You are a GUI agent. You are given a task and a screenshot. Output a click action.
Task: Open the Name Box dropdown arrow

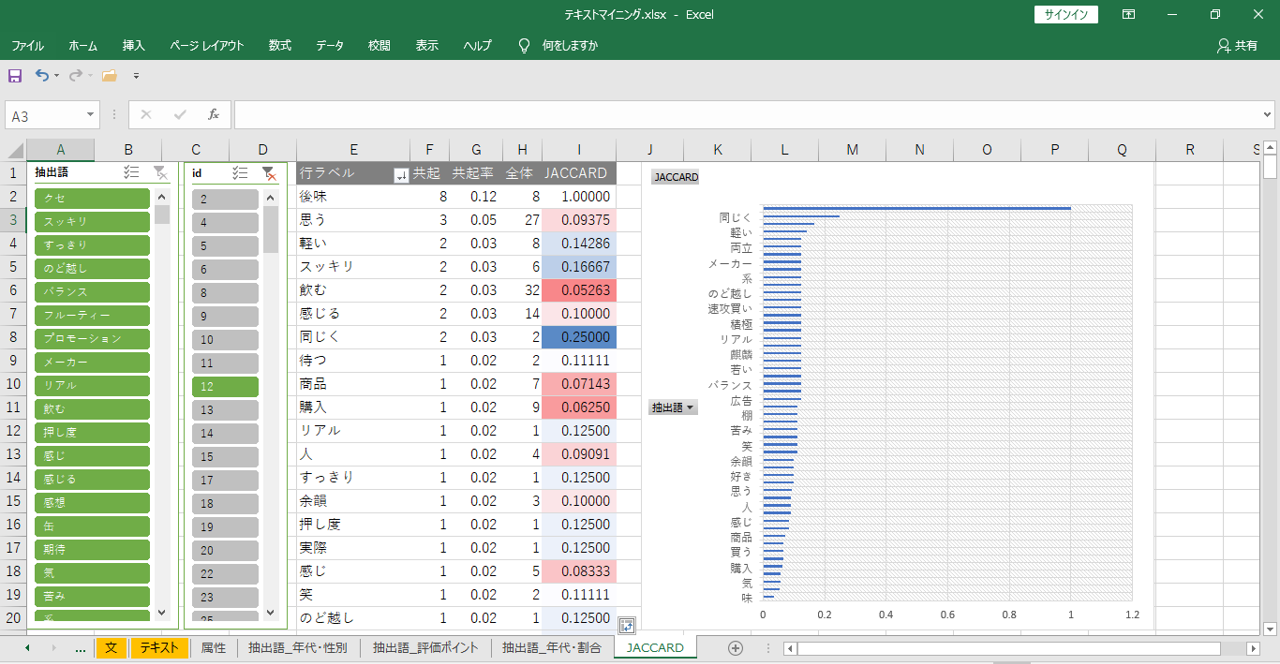click(x=91, y=115)
